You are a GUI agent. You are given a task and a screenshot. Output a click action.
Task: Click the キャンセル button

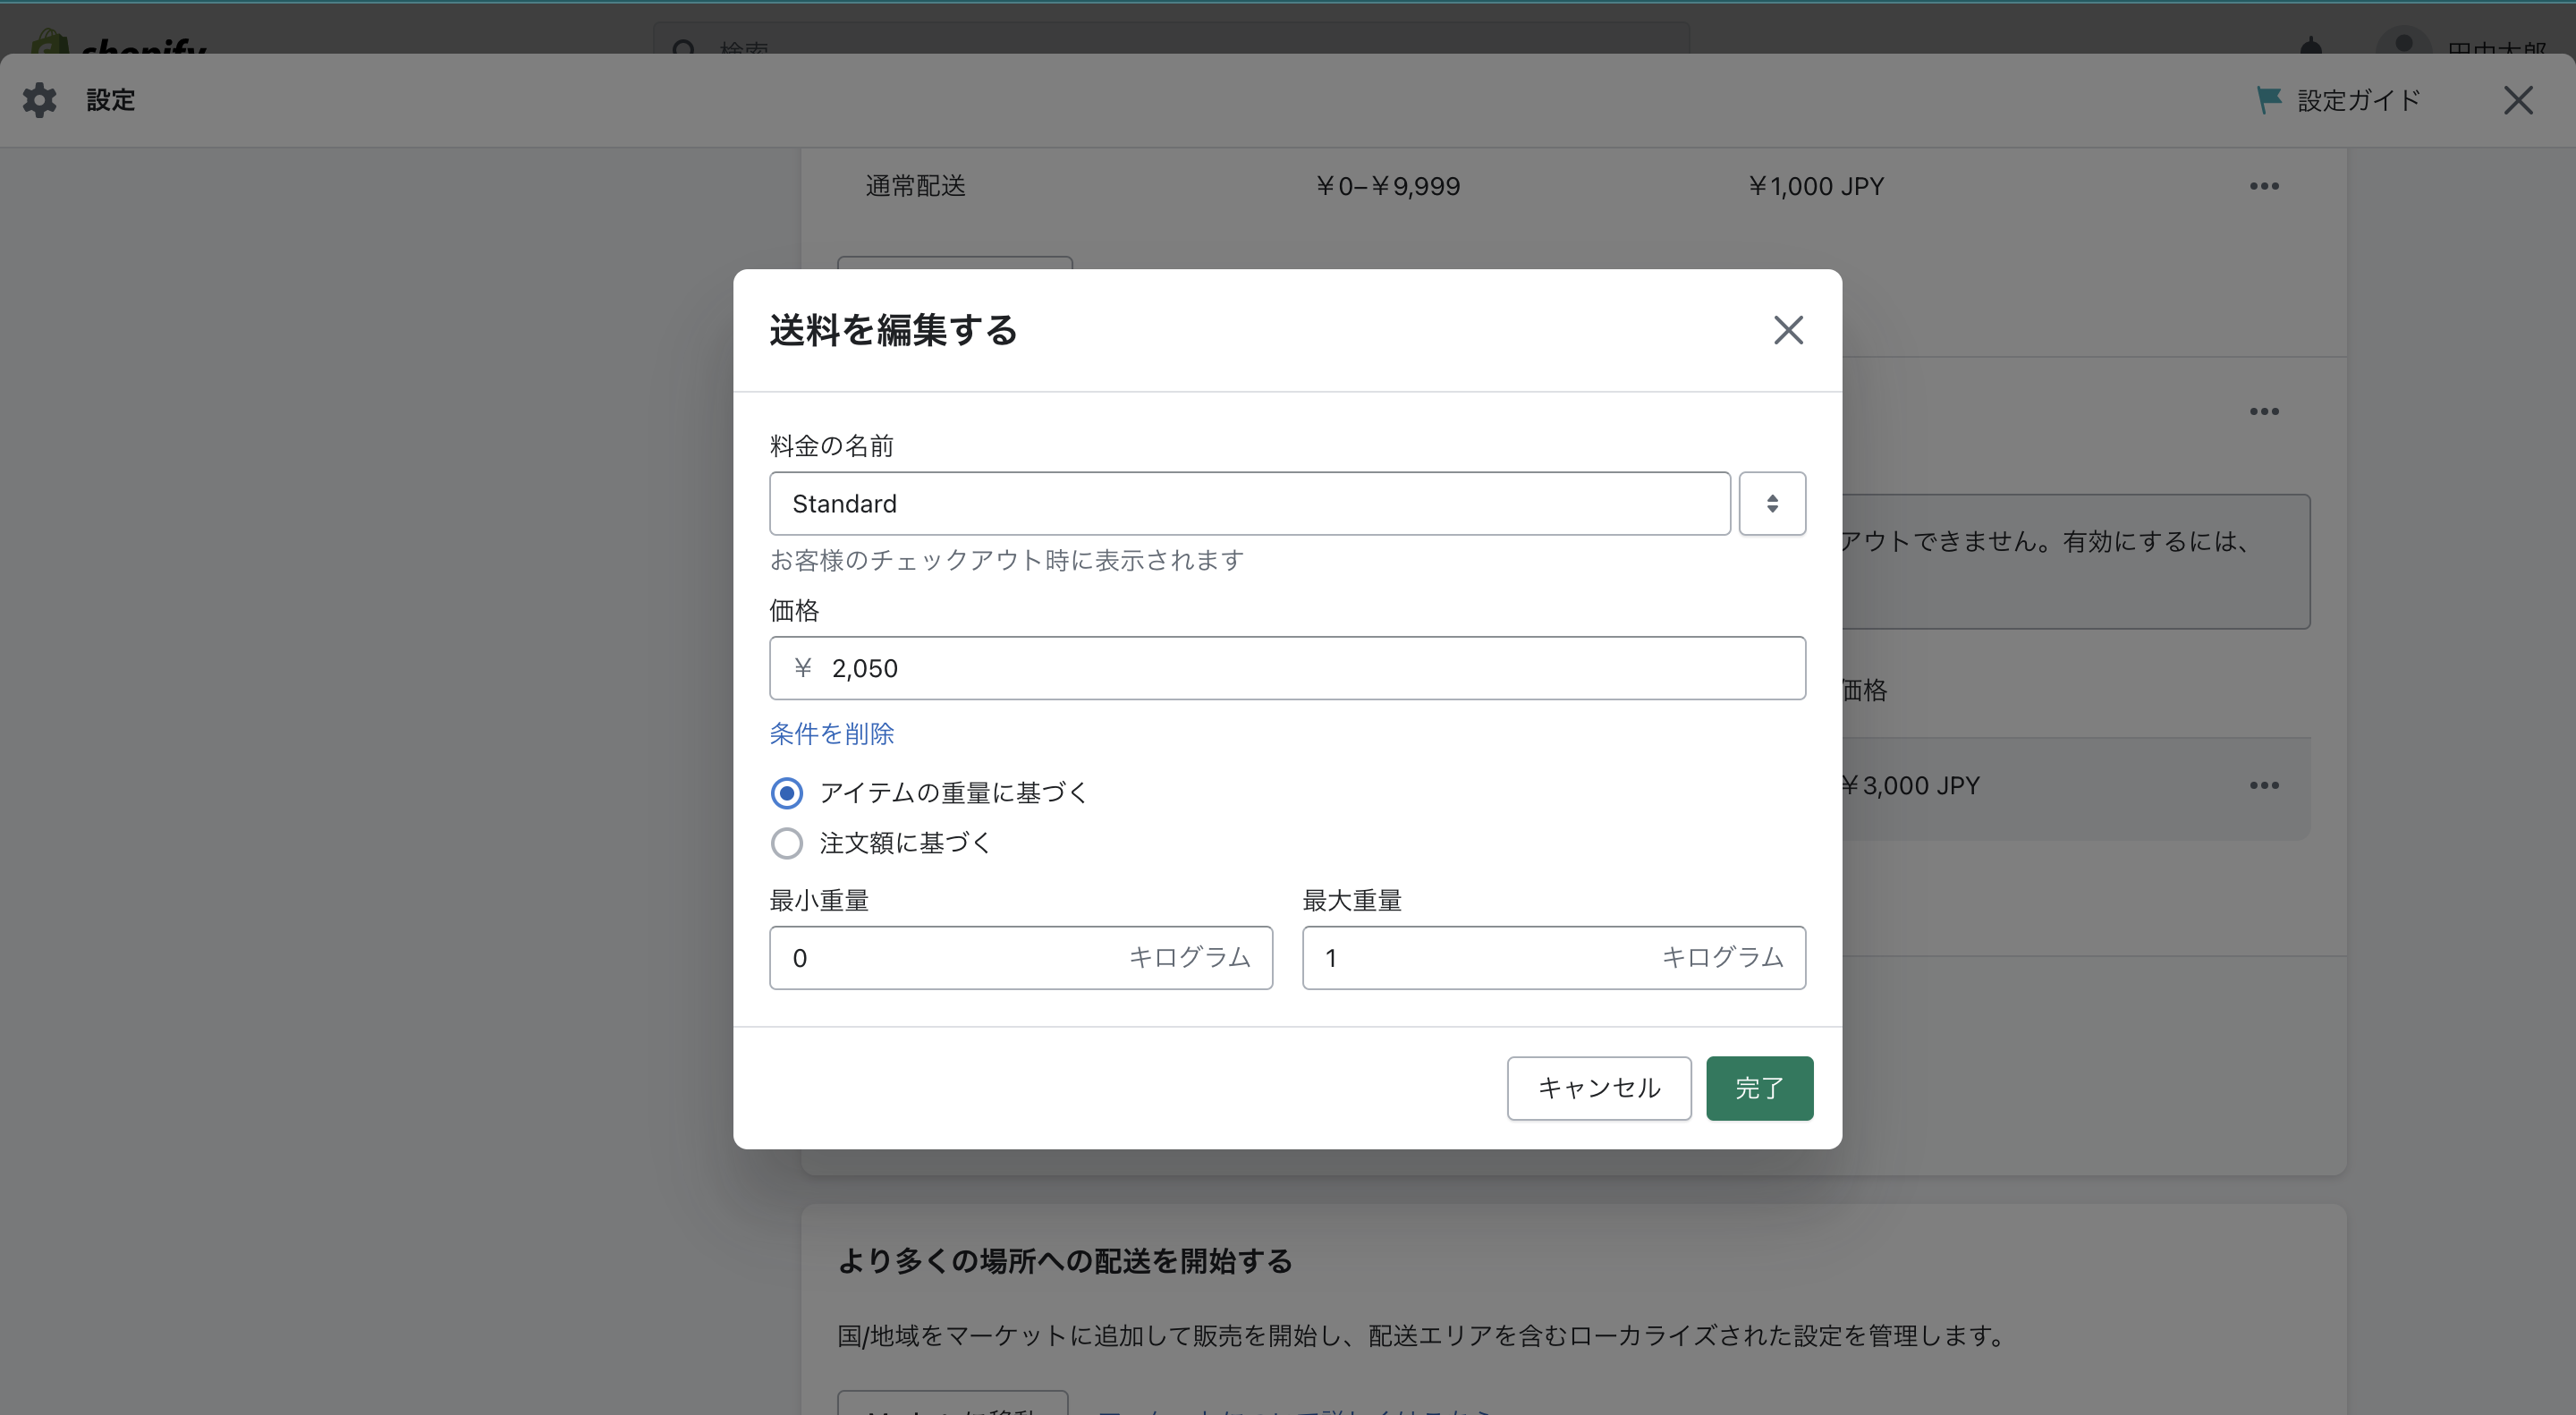1599,1088
